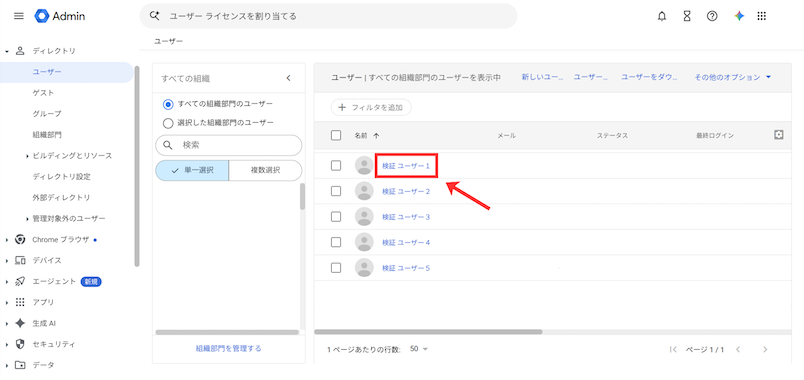Toggle the select-all users checkbox
This screenshot has width=804, height=380.
tap(336, 135)
